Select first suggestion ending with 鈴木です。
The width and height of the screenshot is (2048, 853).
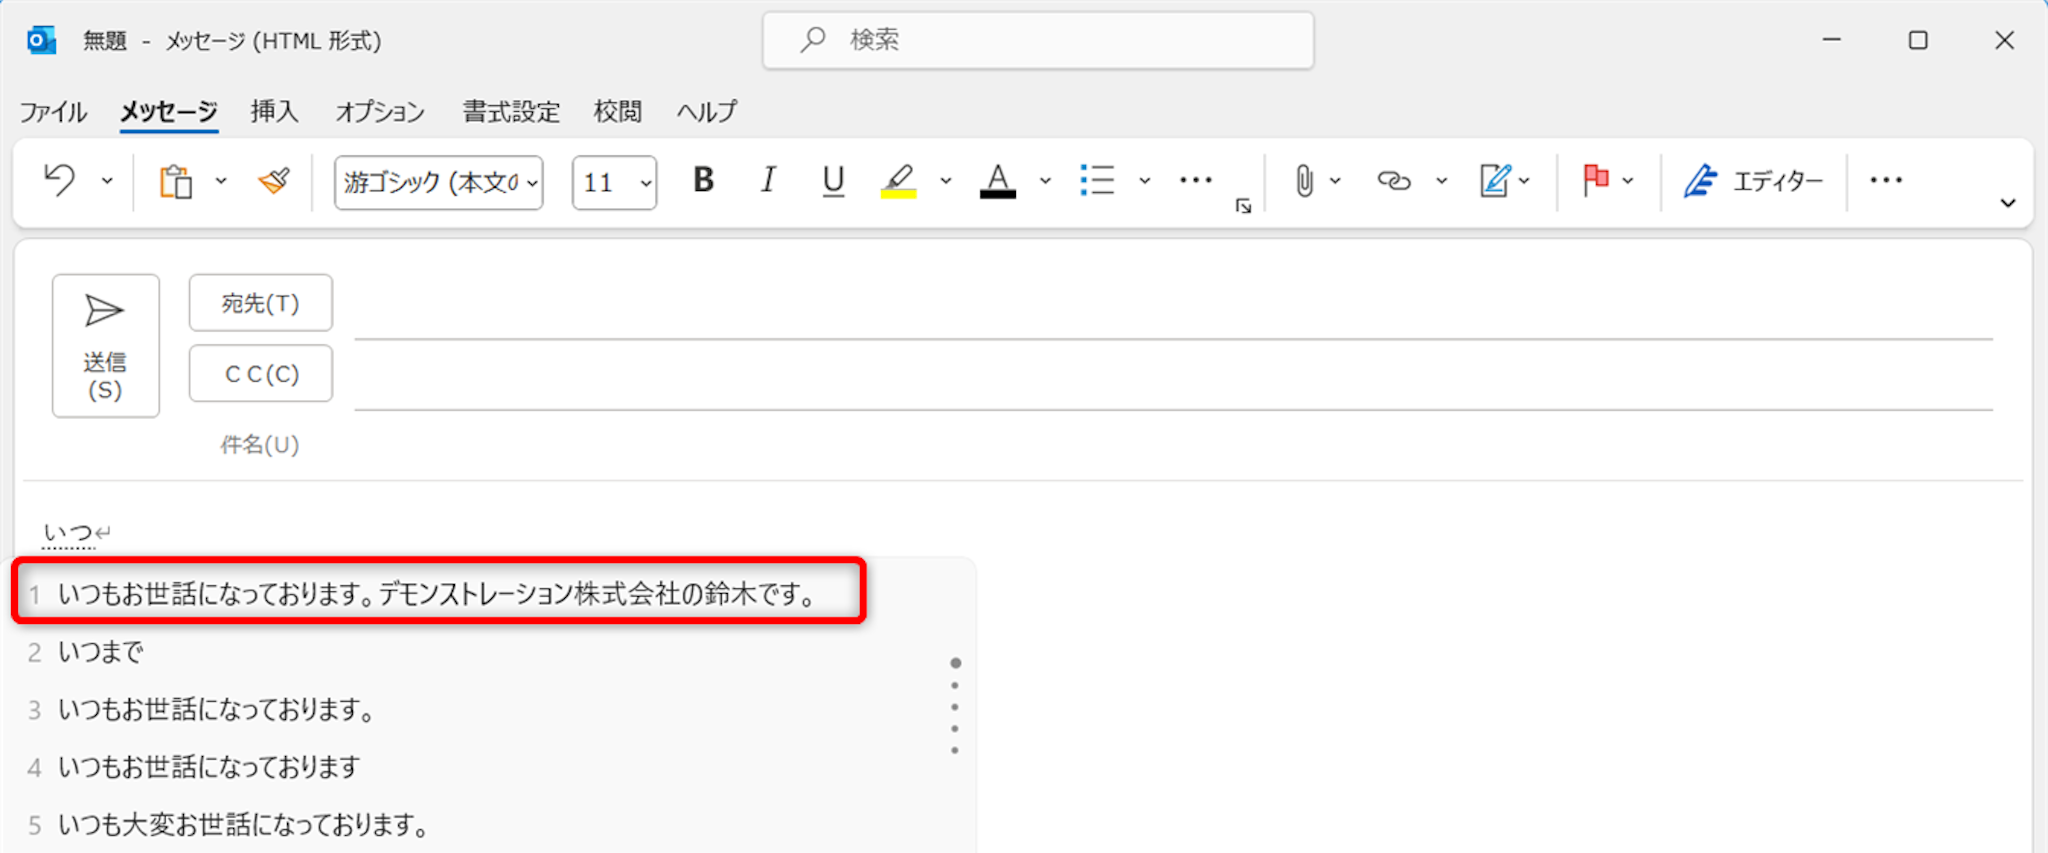(x=438, y=594)
